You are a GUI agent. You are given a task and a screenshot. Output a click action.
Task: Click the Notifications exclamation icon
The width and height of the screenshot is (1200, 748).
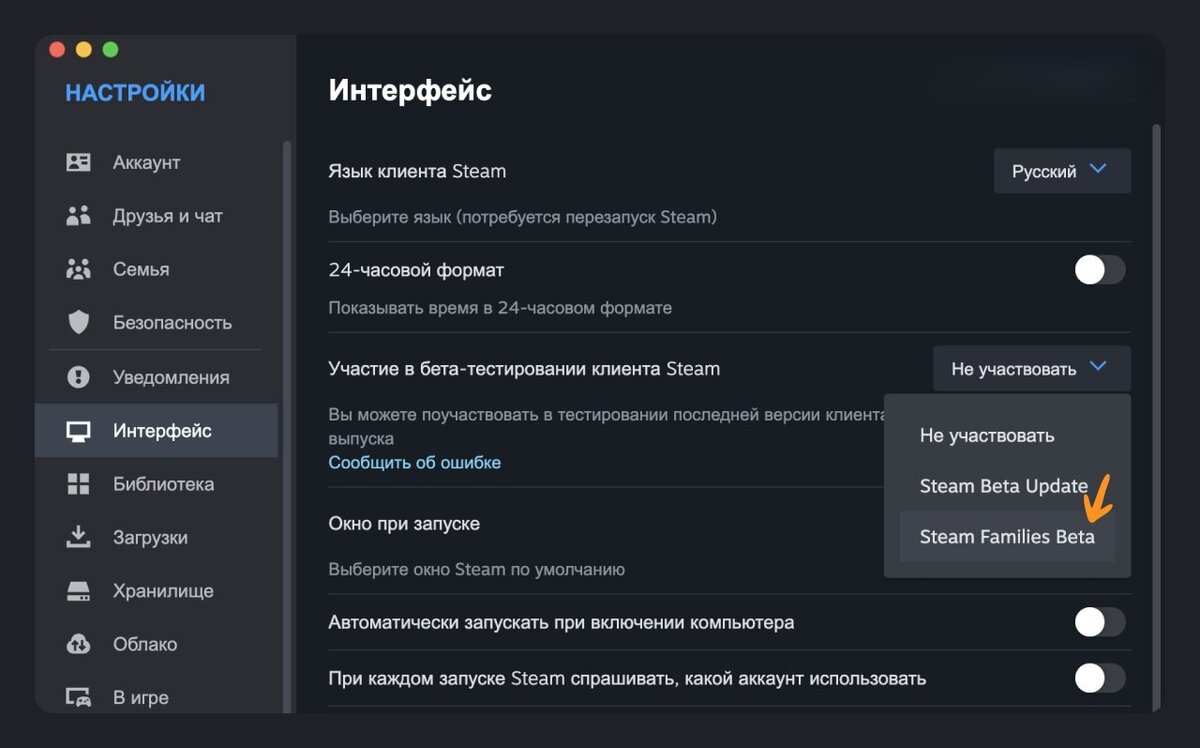78,377
